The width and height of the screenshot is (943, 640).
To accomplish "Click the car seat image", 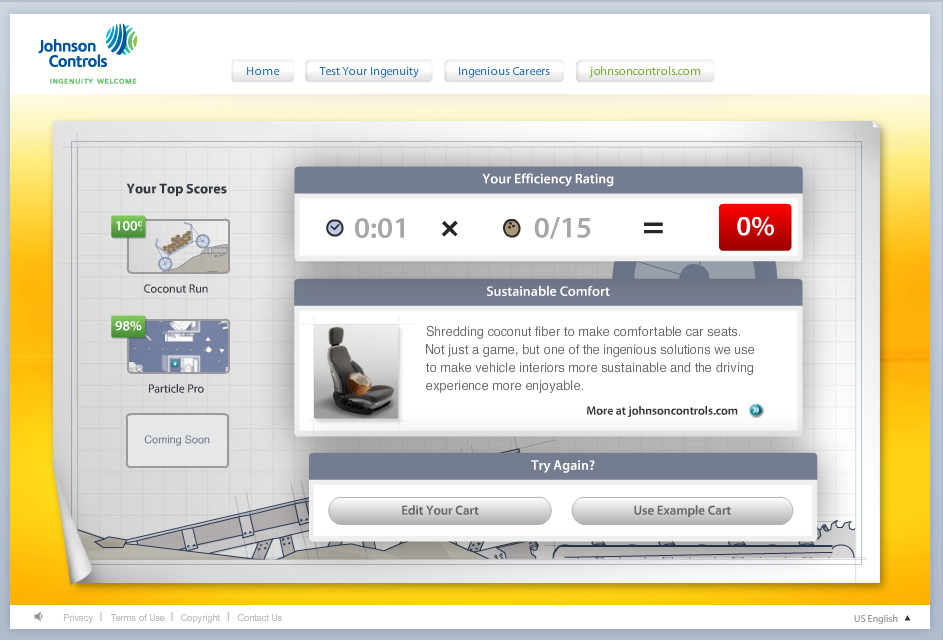I will [355, 370].
